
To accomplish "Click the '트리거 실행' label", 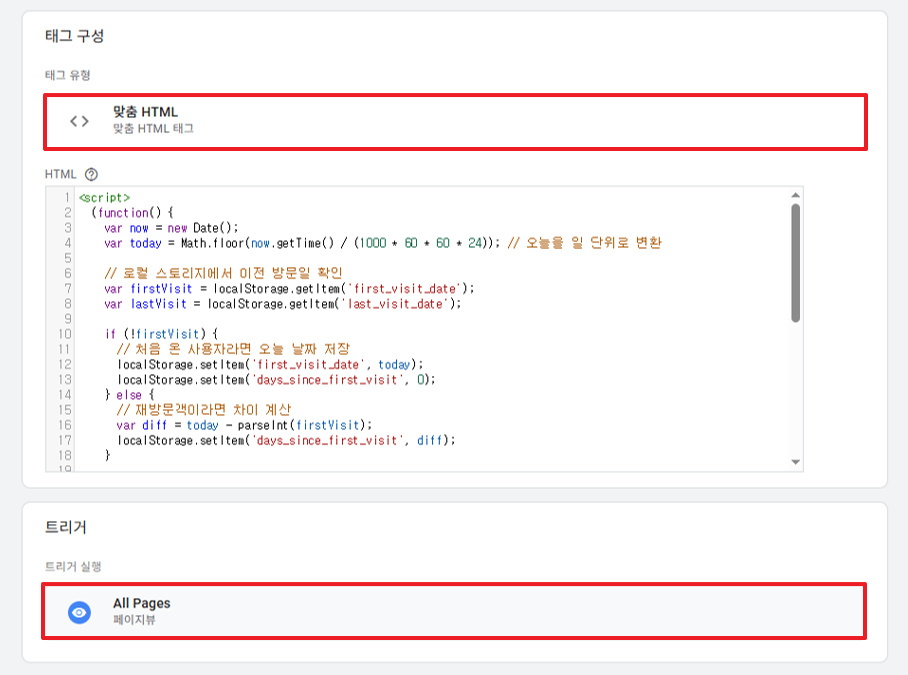I will coord(73,566).
